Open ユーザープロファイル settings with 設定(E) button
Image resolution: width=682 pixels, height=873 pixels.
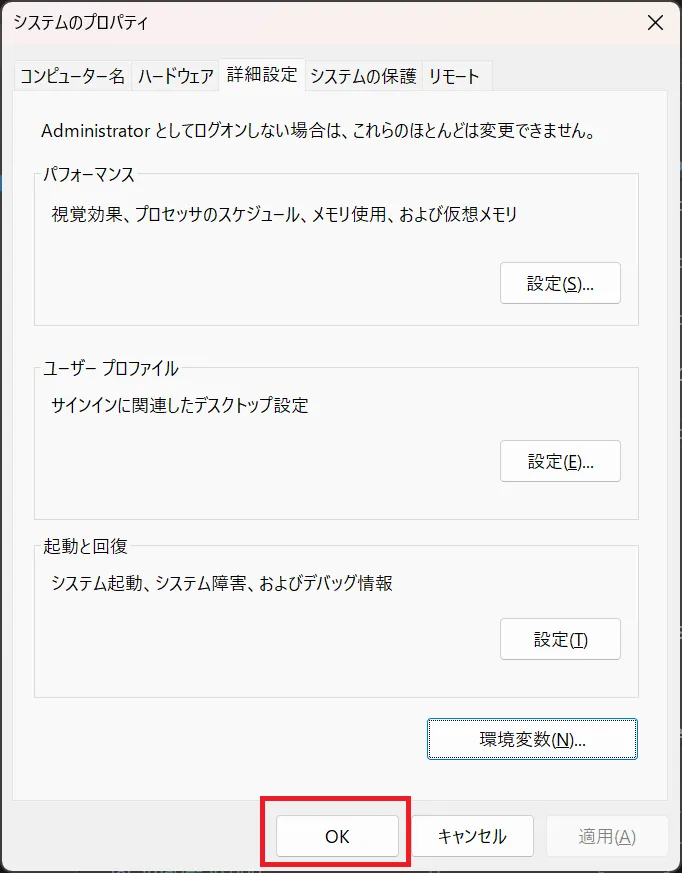tap(560, 461)
